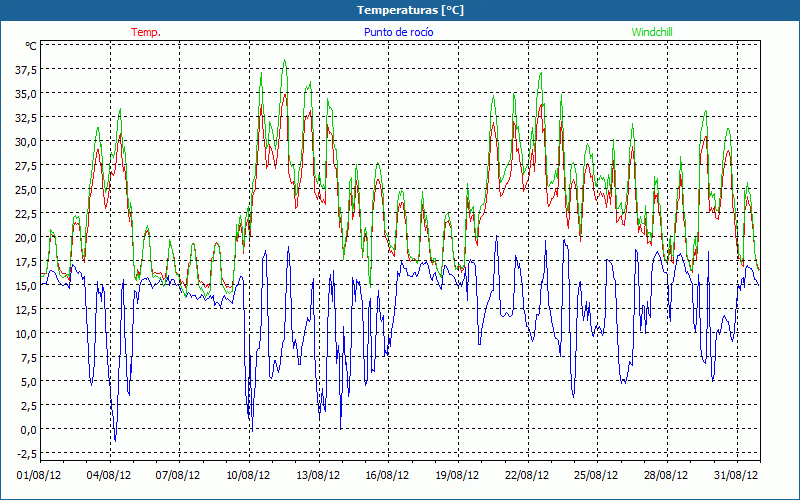Click the °C unit label on axis
Viewport: 800px width, 500px height.
pyautogui.click(x=31, y=46)
